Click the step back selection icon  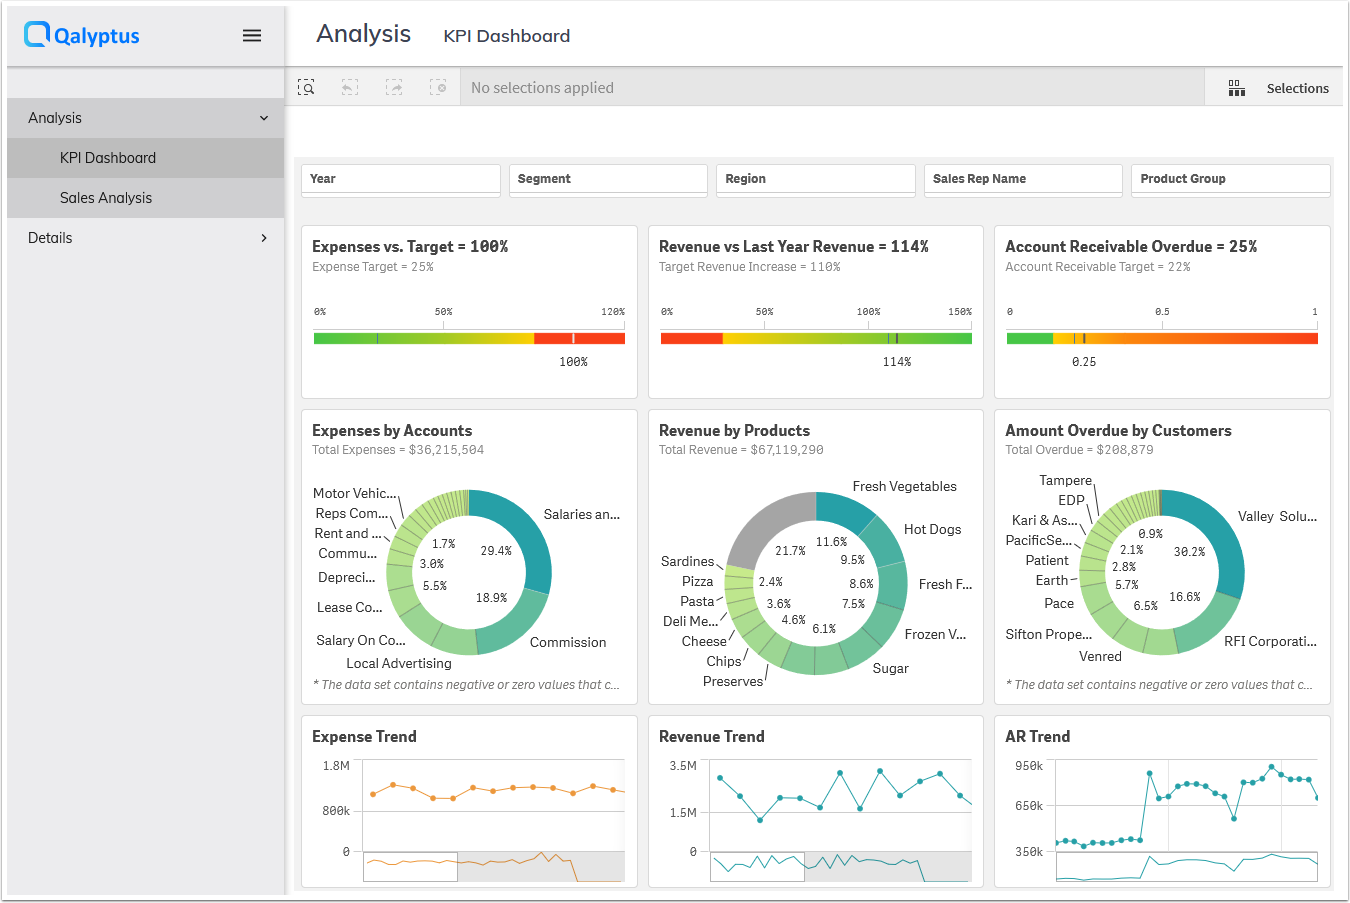(350, 88)
